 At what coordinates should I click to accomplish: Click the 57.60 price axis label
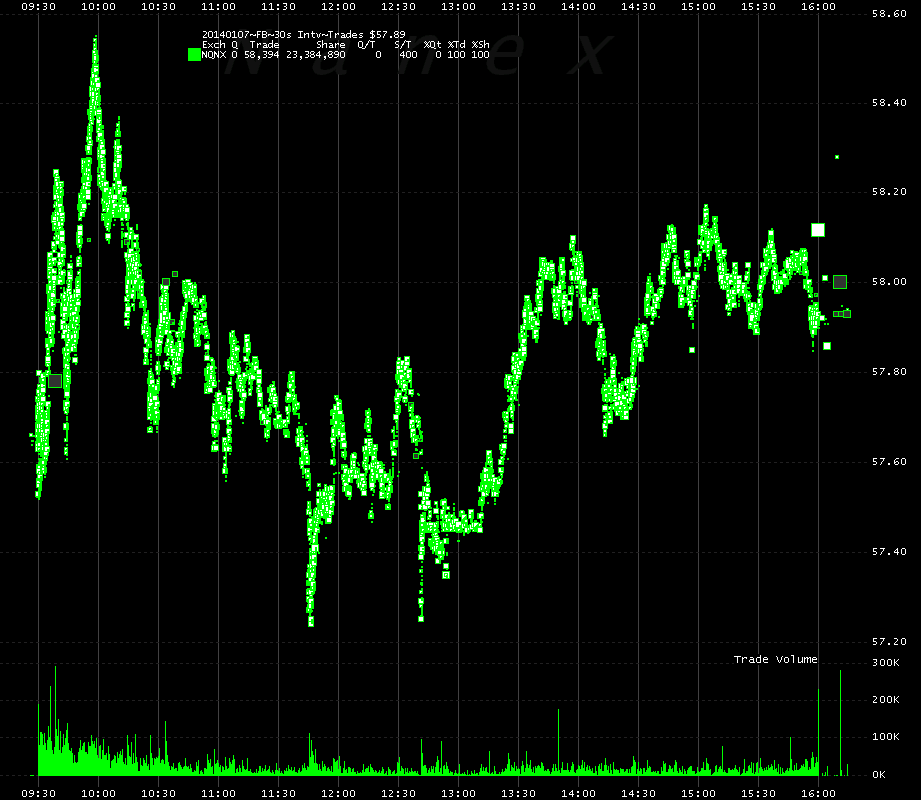(x=889, y=462)
